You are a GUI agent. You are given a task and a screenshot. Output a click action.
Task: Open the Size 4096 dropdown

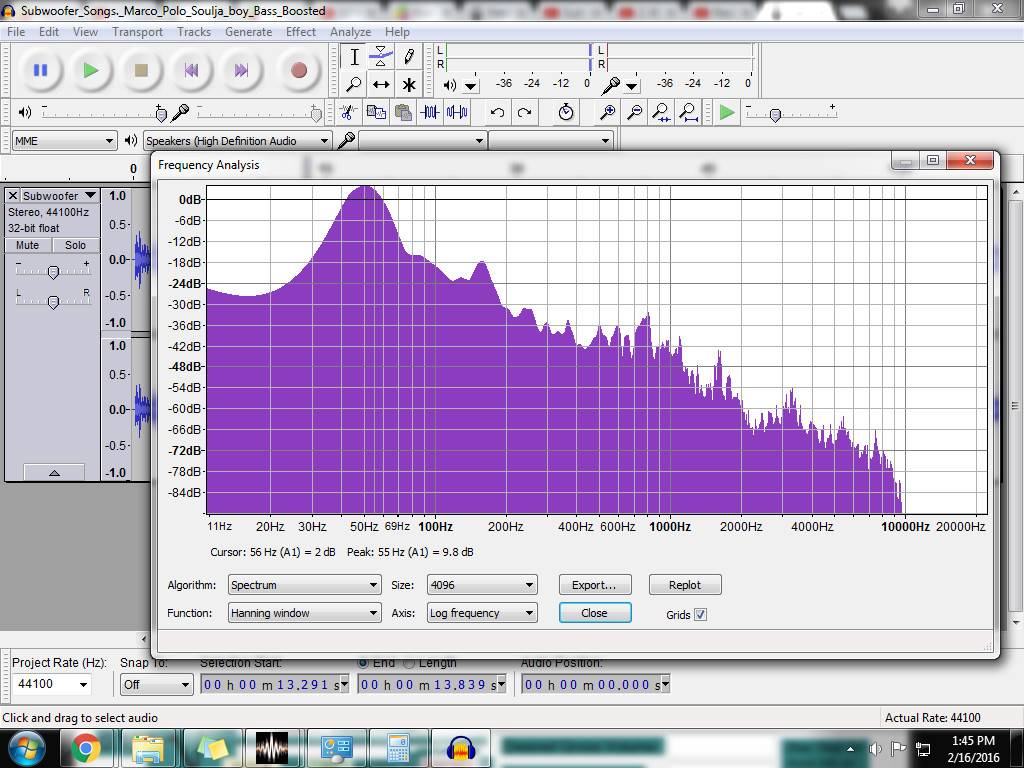482,585
